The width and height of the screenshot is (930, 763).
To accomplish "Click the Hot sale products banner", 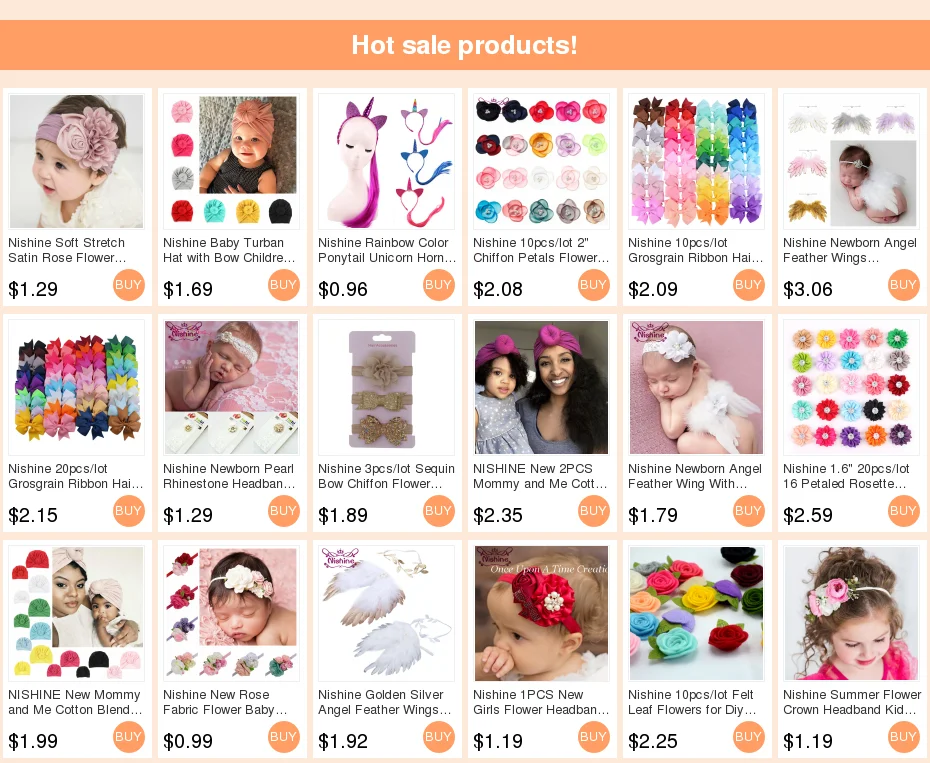I will 465,45.
